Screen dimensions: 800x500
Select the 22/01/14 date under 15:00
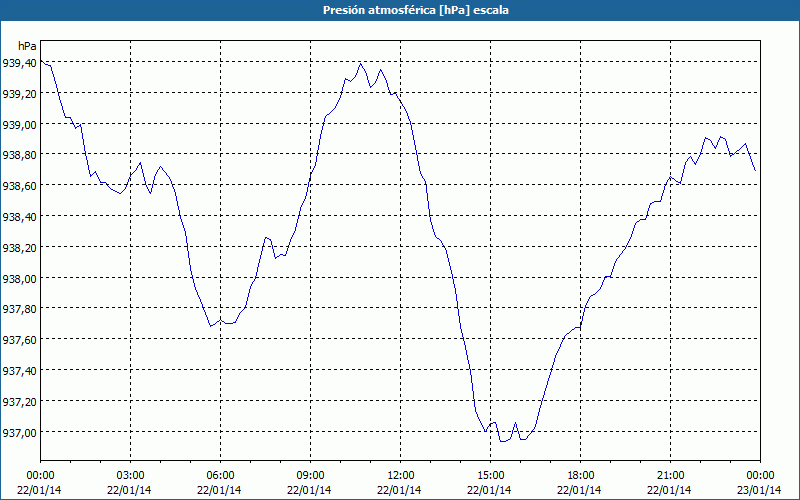489,490
